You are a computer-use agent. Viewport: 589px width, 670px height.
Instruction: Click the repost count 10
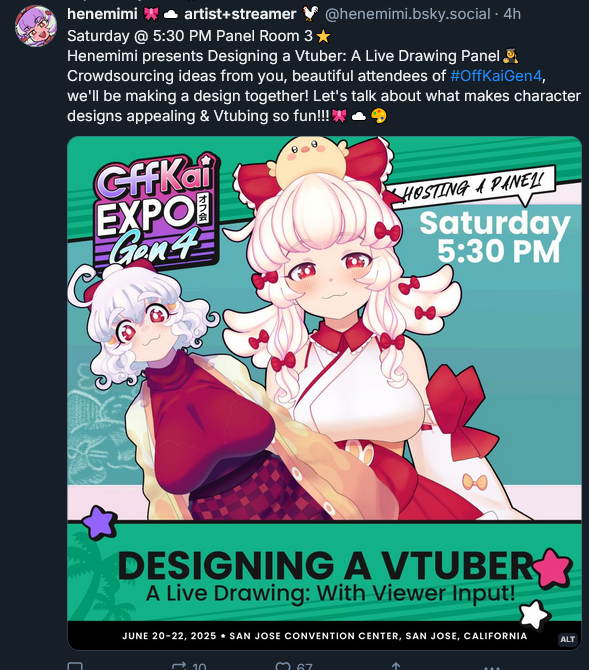coord(199,667)
